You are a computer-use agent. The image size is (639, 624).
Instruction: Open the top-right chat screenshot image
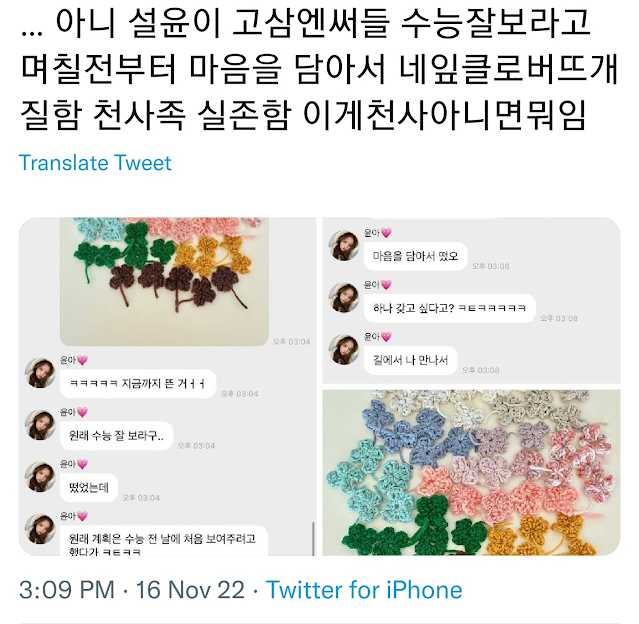[x=472, y=300]
